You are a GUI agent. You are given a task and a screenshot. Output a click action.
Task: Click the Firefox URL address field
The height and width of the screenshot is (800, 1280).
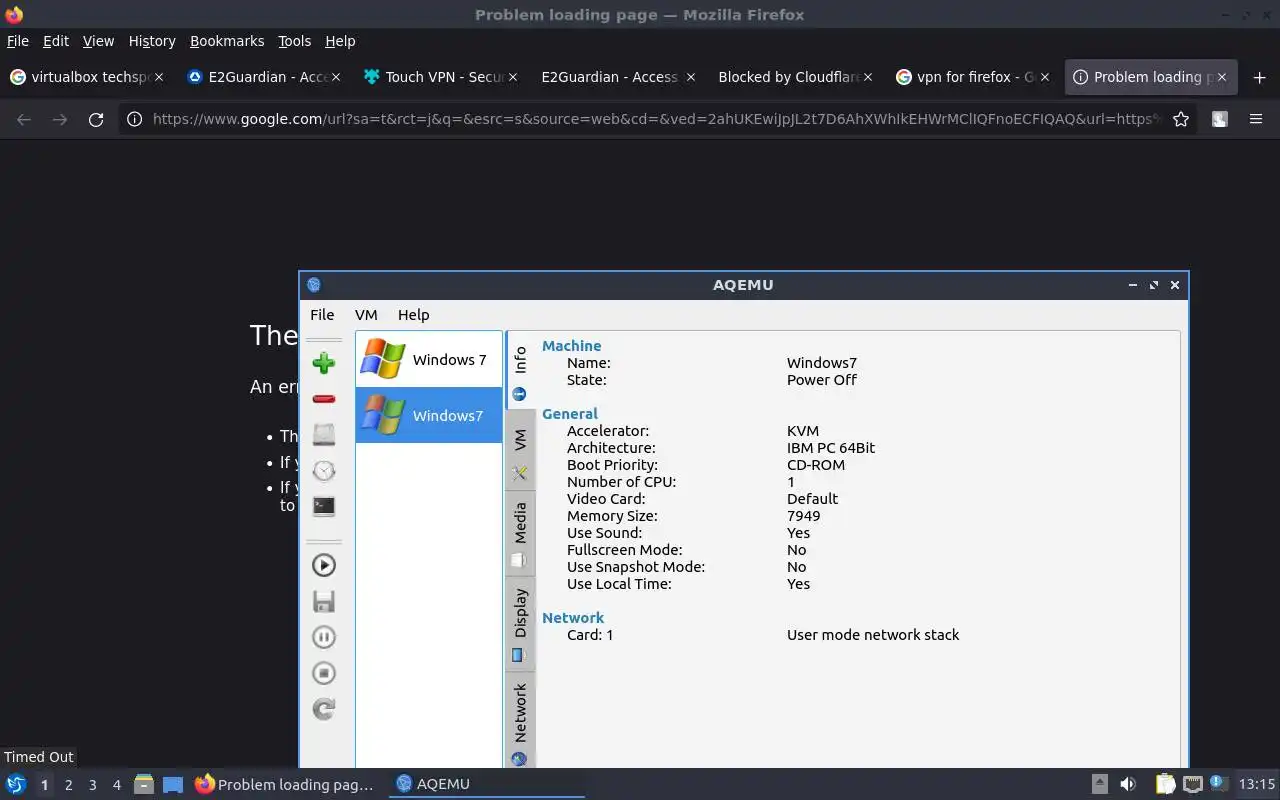(655, 119)
